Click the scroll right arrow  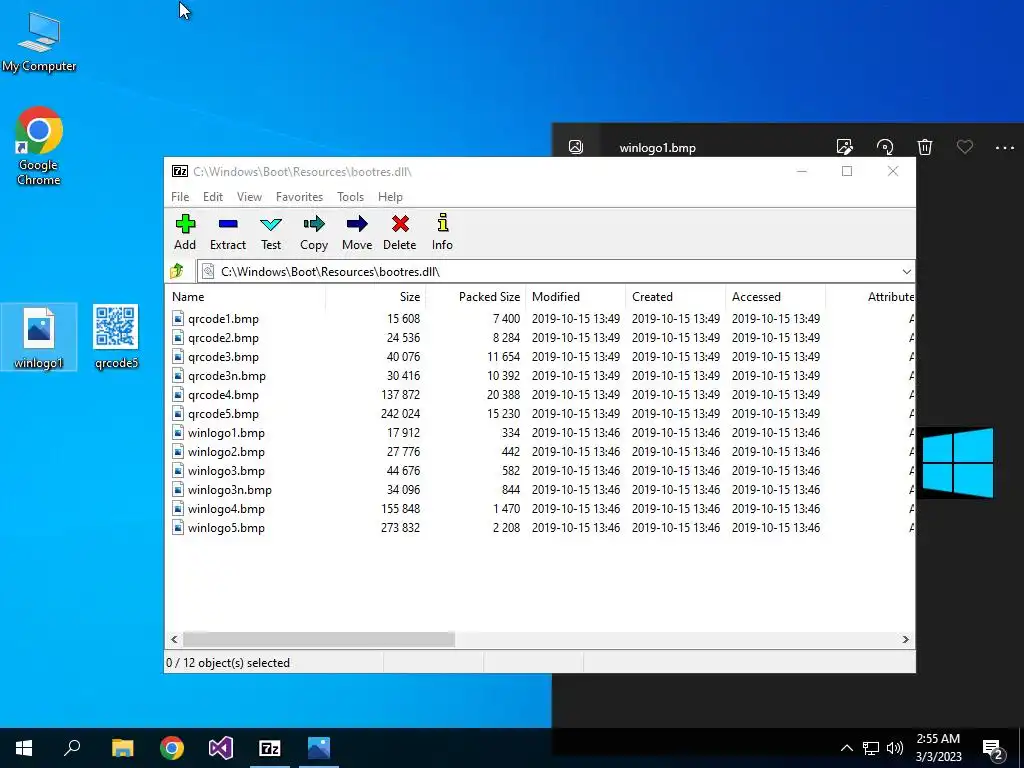coord(906,639)
